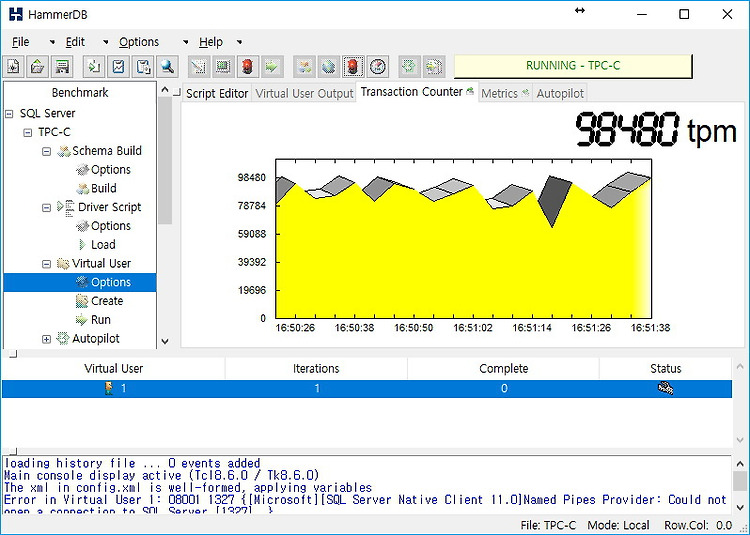
Task: Click the Iterations column header
Action: click(x=316, y=369)
